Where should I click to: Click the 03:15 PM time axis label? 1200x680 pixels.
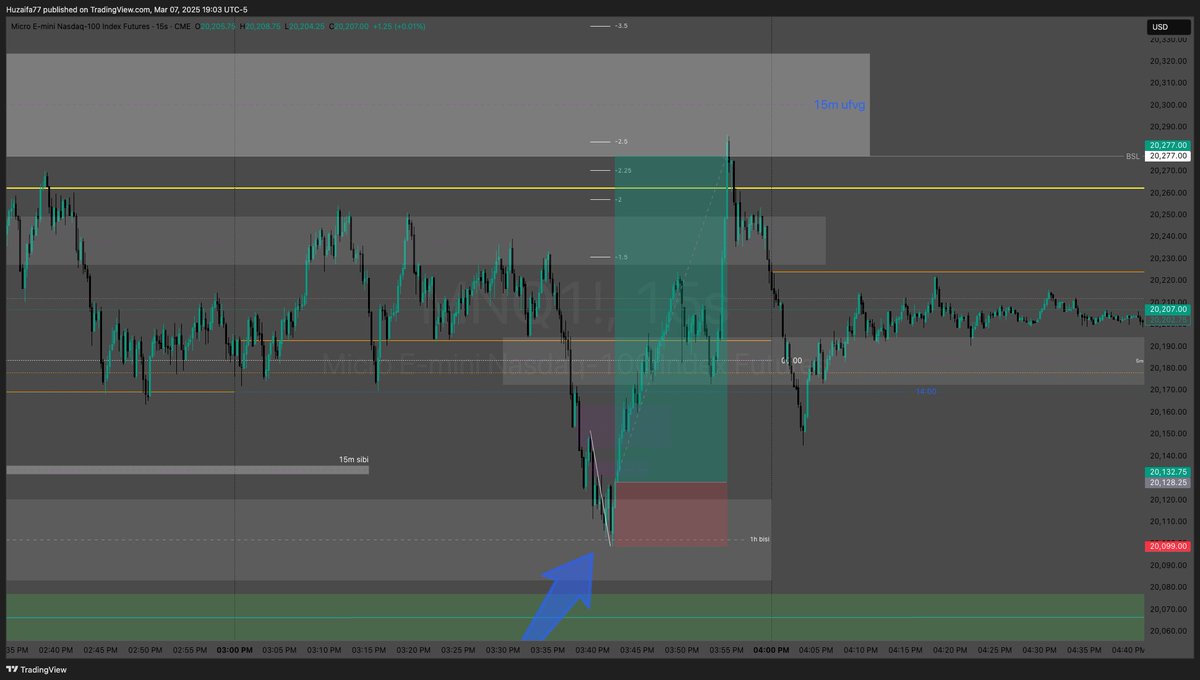(x=368, y=650)
